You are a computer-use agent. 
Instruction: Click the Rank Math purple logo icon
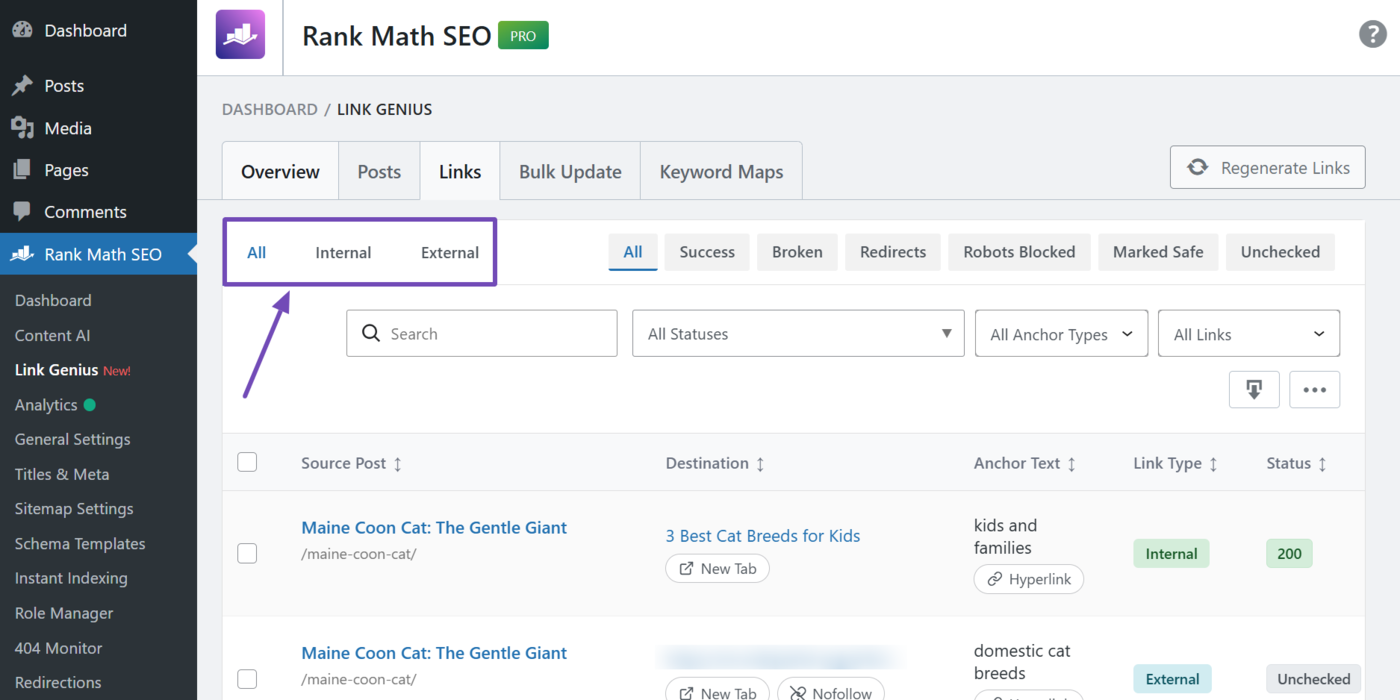click(240, 35)
